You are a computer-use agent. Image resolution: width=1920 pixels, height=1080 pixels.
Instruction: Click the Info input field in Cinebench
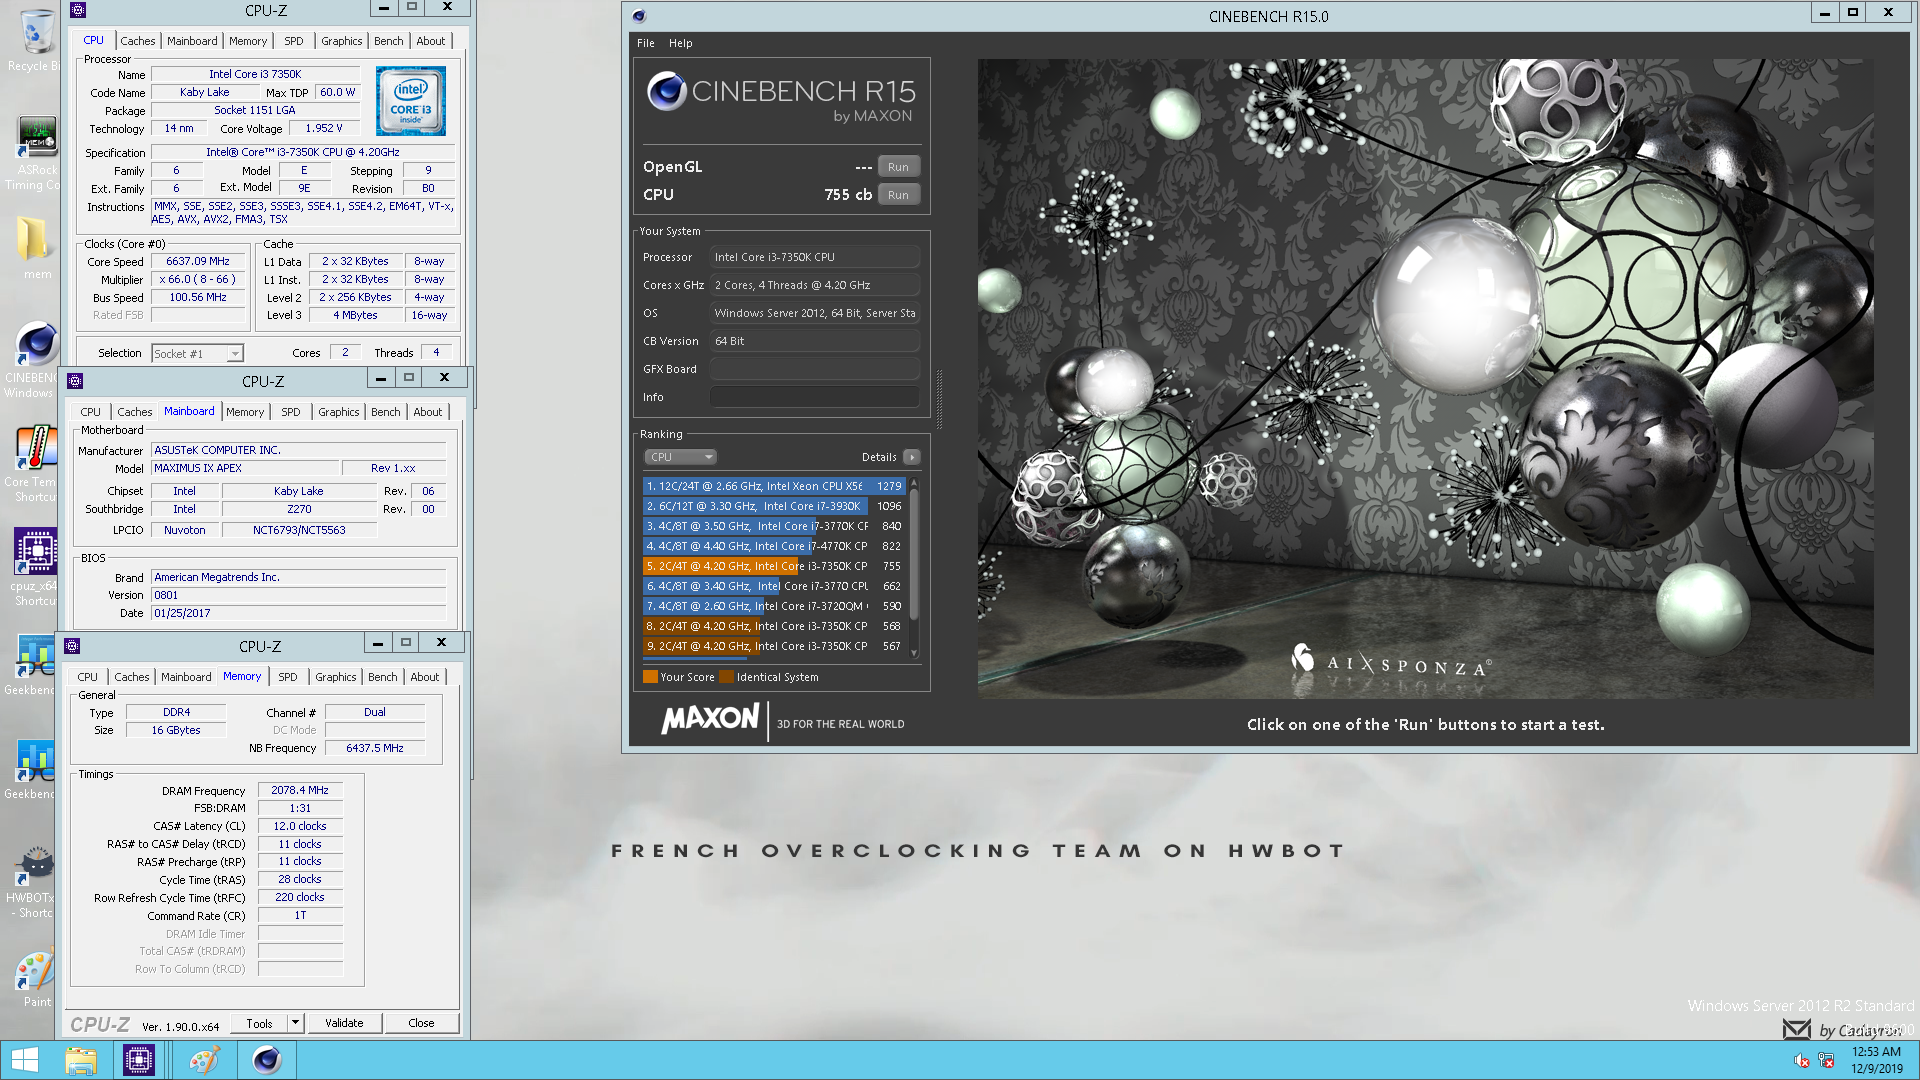pos(814,397)
